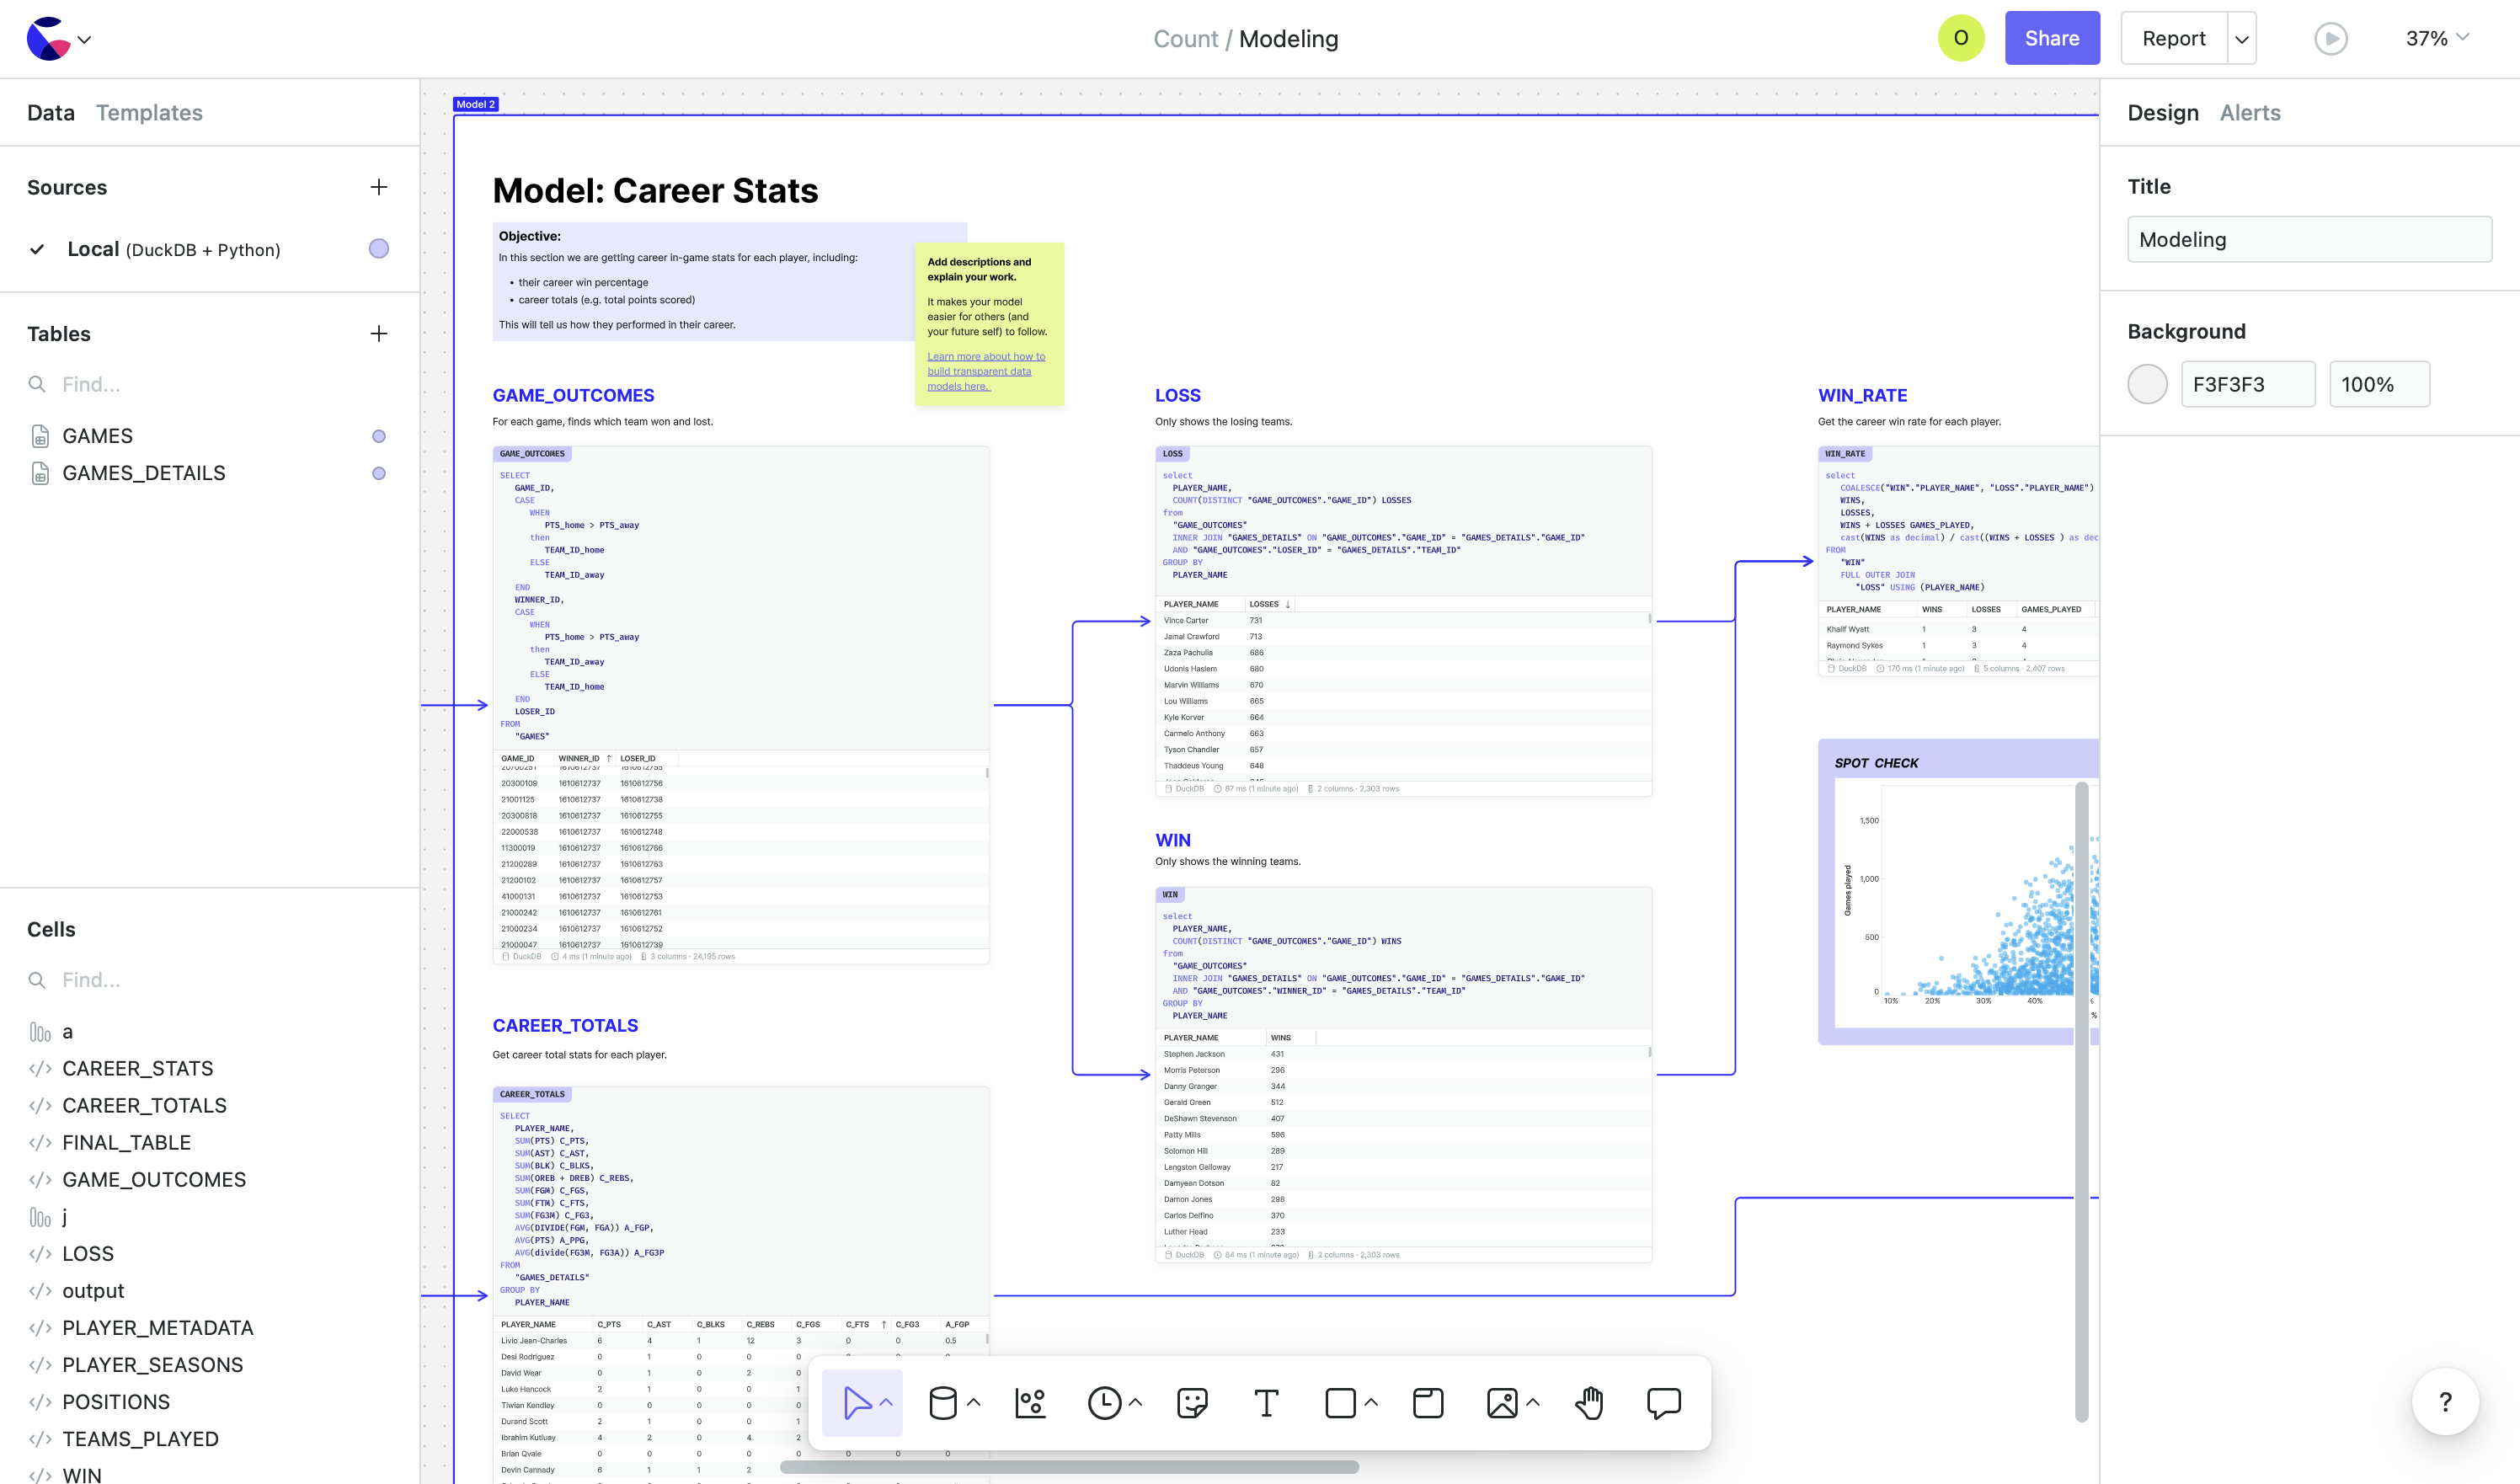Select the frame/shape tool

point(1341,1403)
